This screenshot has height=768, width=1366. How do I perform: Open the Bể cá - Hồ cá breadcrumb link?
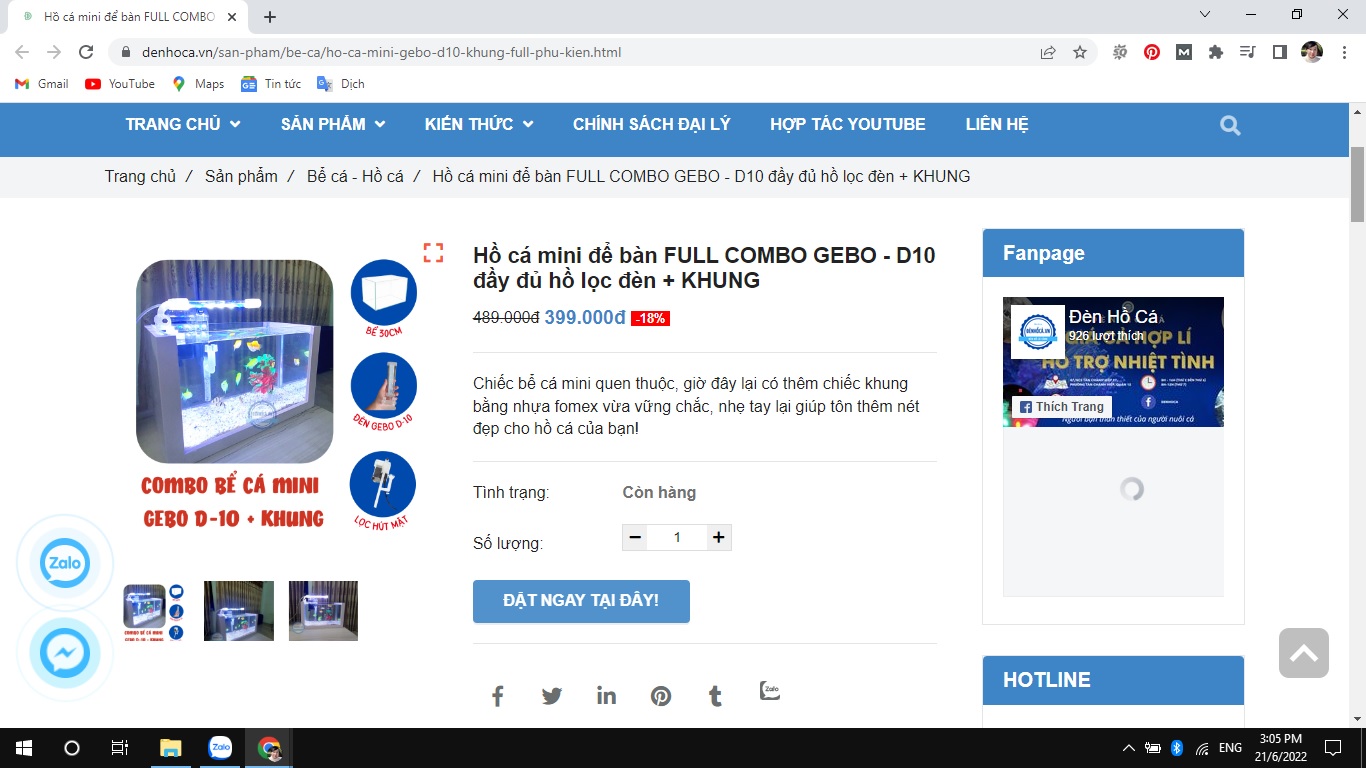[x=355, y=176]
